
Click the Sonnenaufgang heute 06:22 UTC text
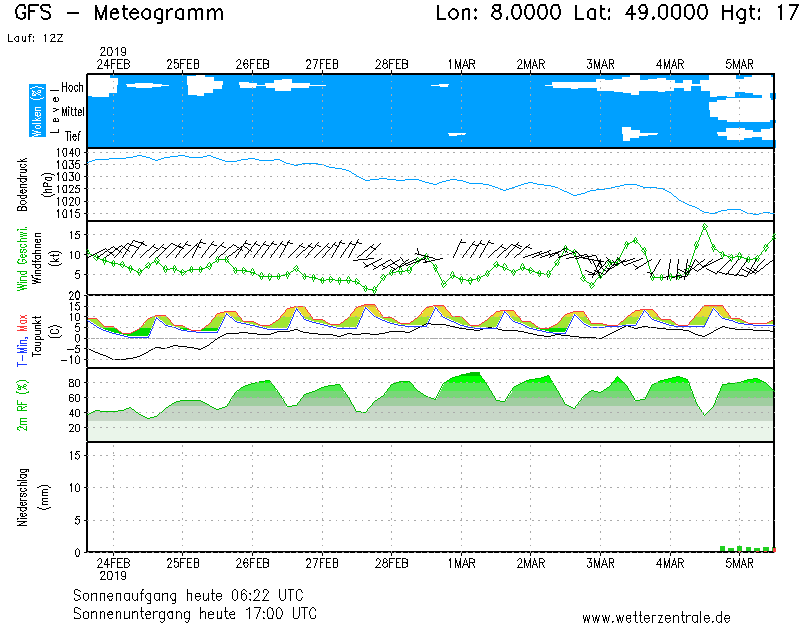(x=194, y=595)
